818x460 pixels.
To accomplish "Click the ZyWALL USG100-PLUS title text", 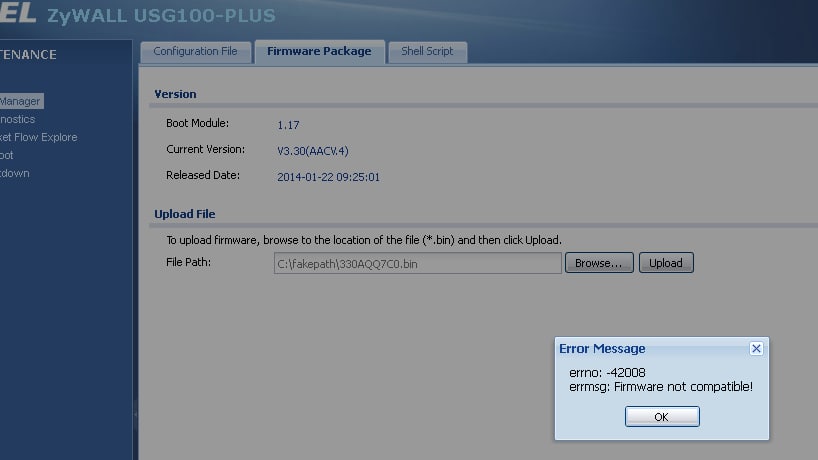I will point(161,16).
